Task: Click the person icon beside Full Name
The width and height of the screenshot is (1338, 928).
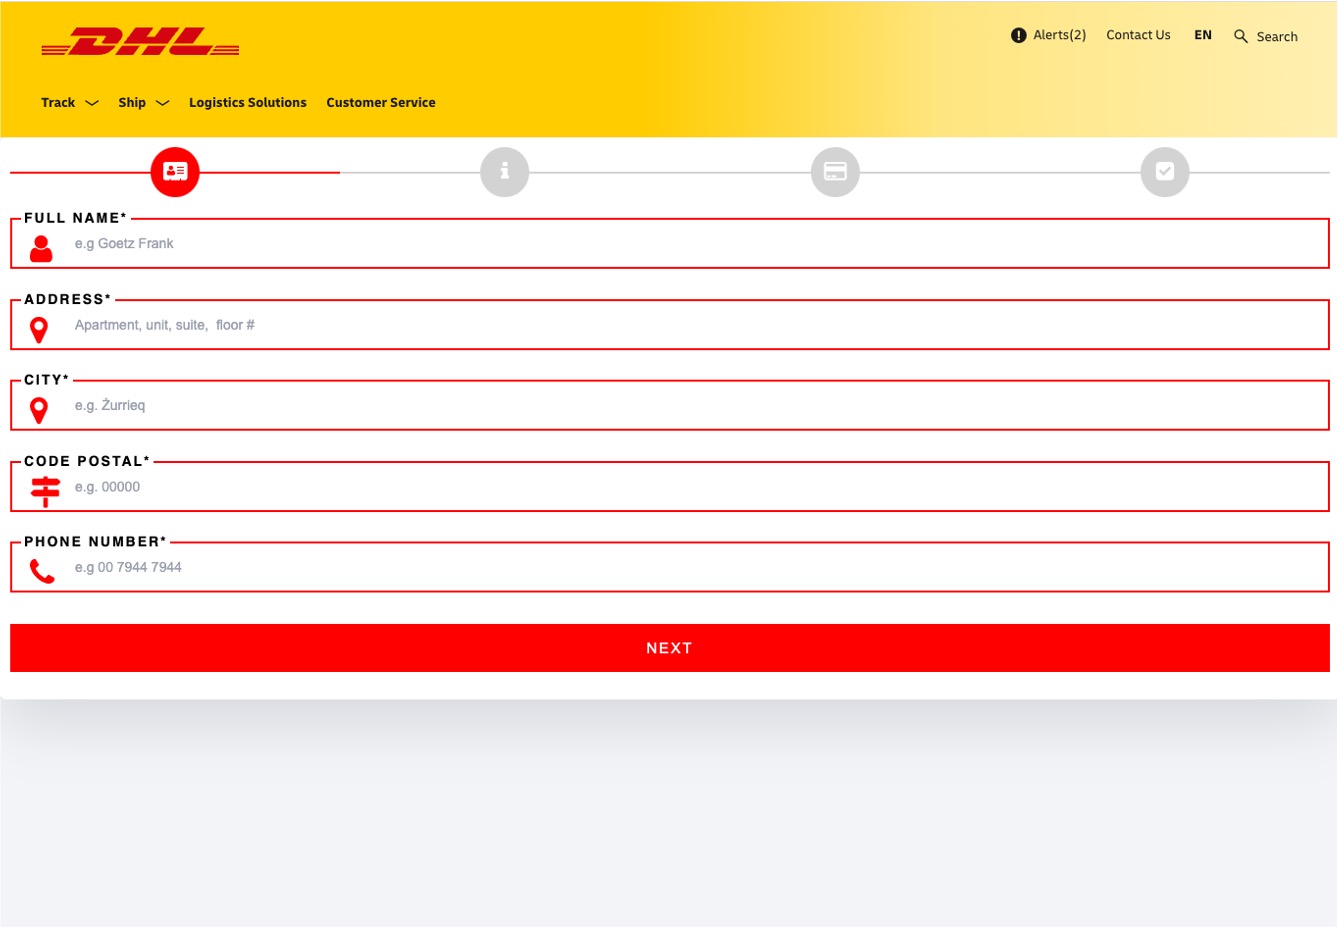Action: coord(40,248)
